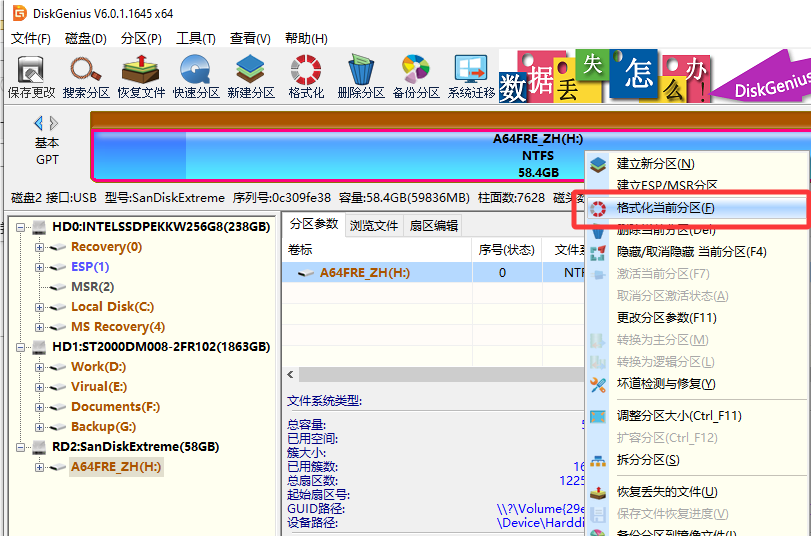Switch to the 扇区编辑 tab
This screenshot has width=811, height=536.
[433, 226]
